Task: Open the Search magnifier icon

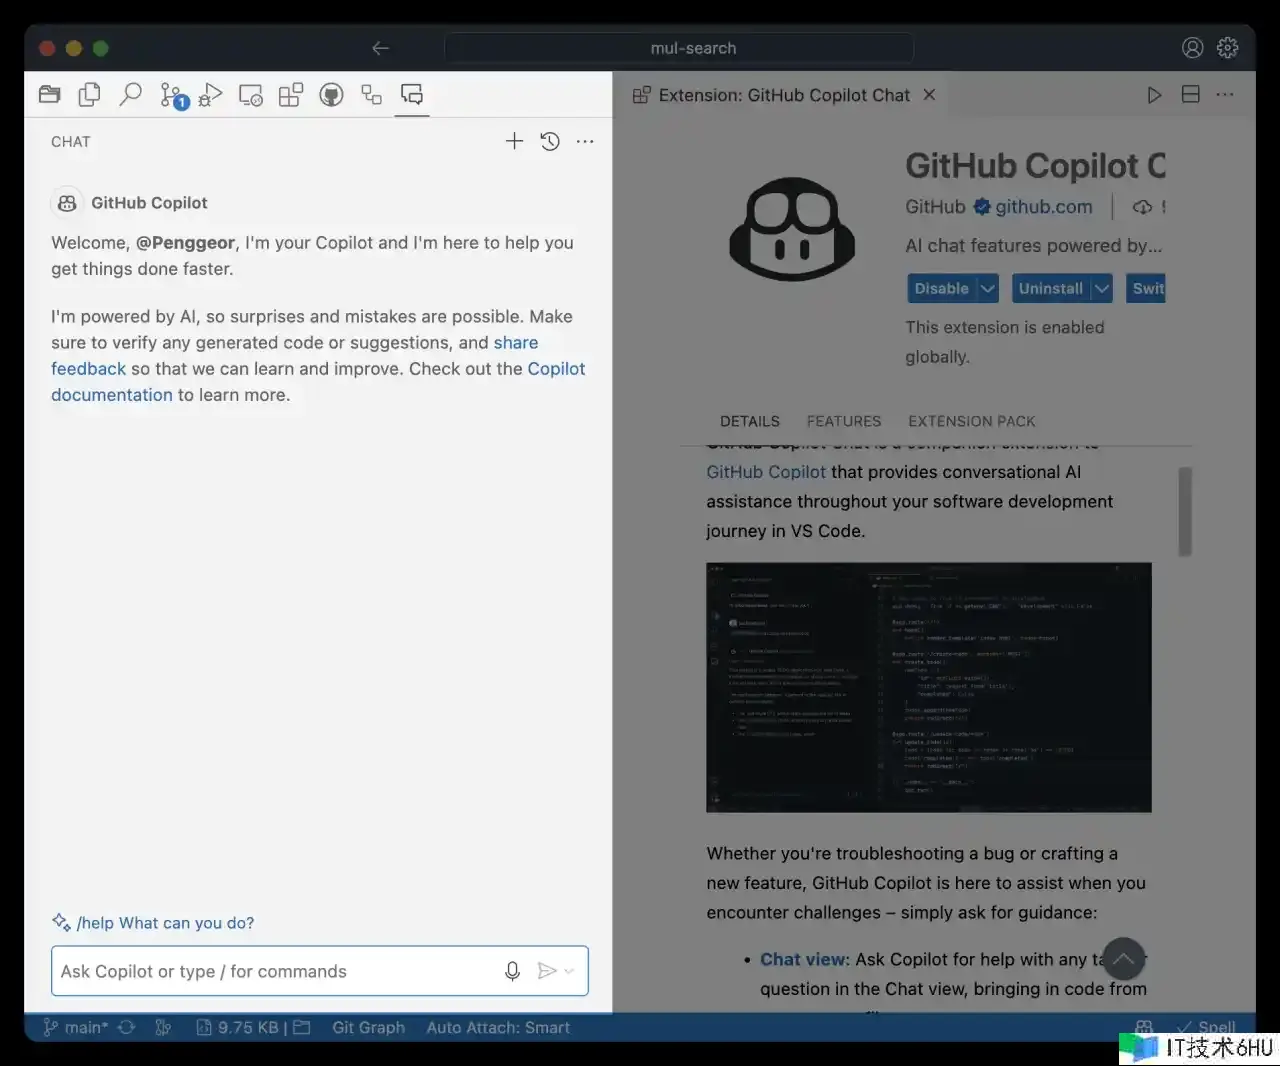Action: point(130,95)
